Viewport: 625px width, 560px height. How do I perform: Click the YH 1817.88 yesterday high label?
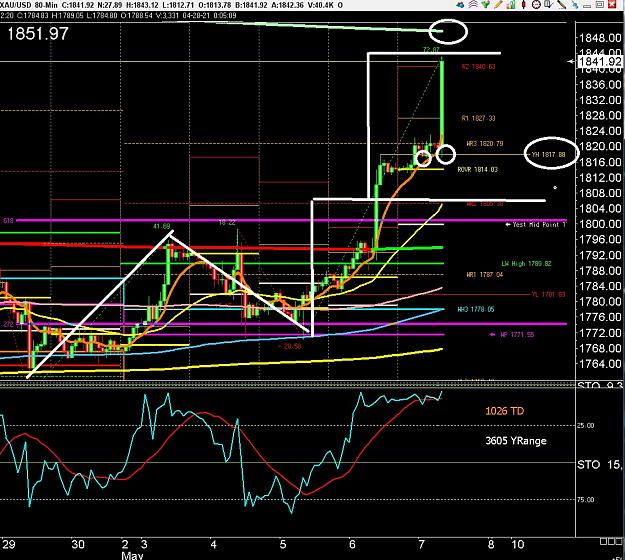pyautogui.click(x=548, y=155)
